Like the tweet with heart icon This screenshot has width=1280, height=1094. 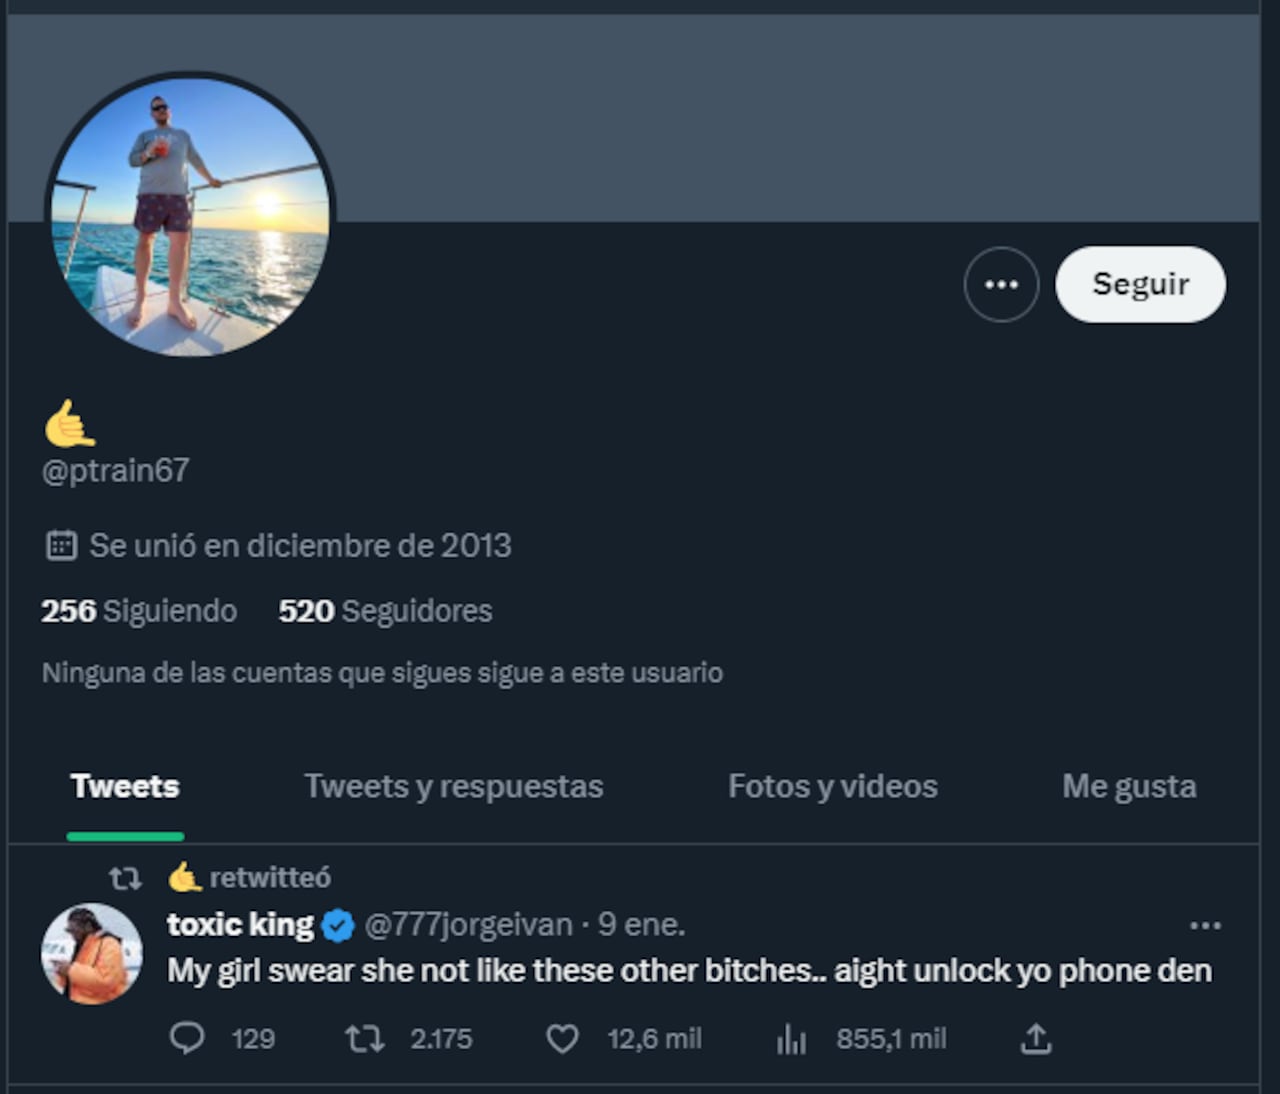click(x=562, y=1039)
